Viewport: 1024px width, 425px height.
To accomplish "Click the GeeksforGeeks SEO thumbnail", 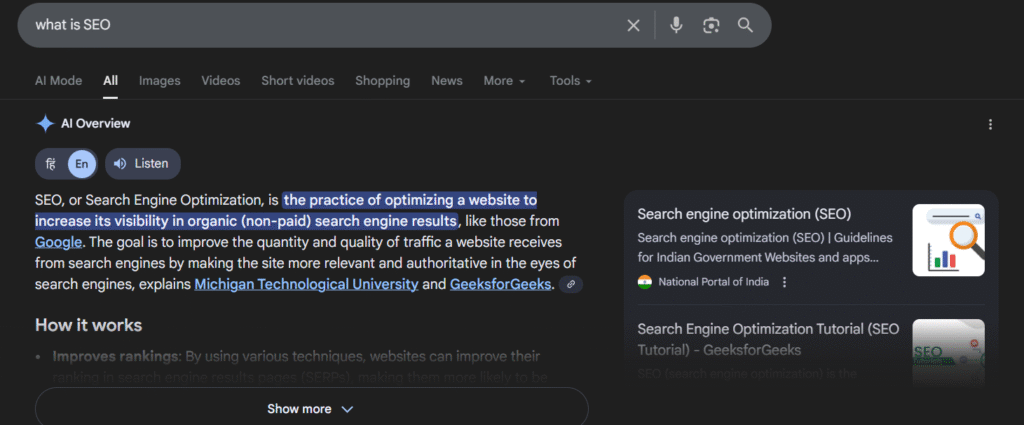I will pos(948,351).
